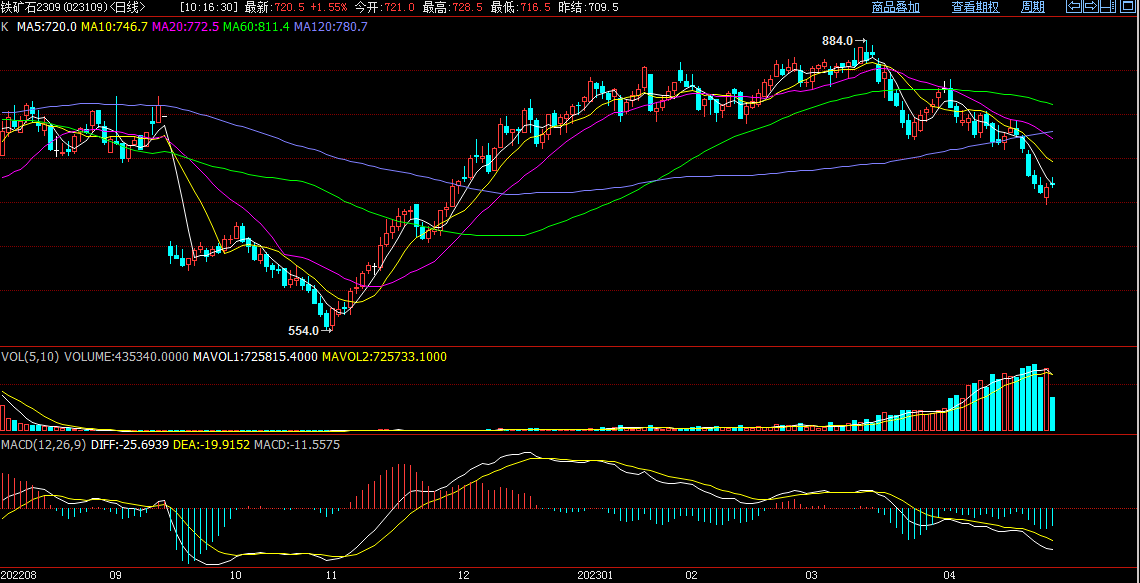Click the K label before MA5

point(5,26)
